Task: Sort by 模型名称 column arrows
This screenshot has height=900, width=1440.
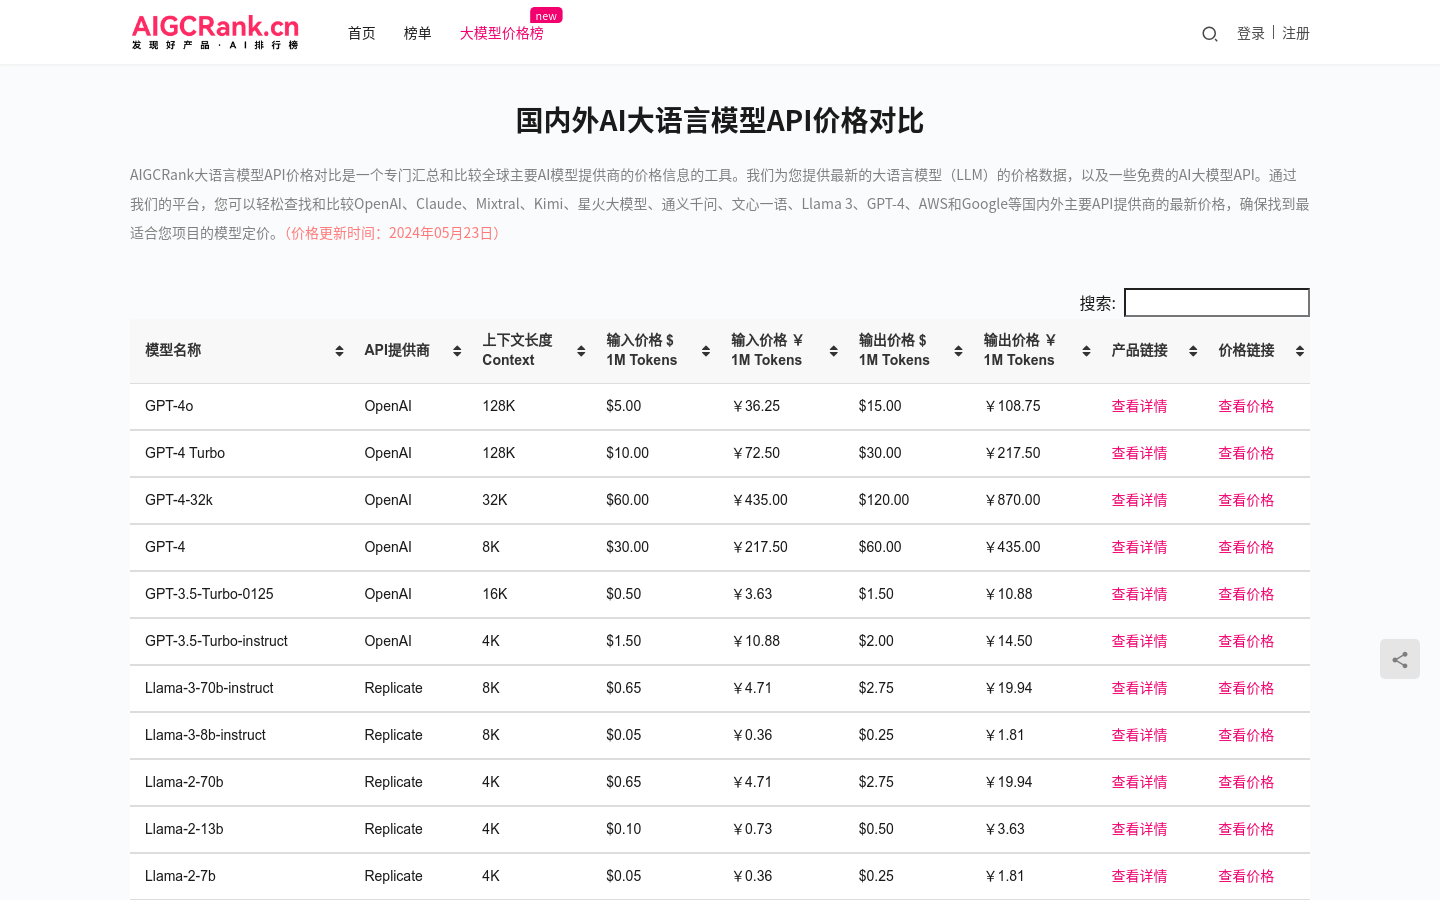Action: coord(339,351)
